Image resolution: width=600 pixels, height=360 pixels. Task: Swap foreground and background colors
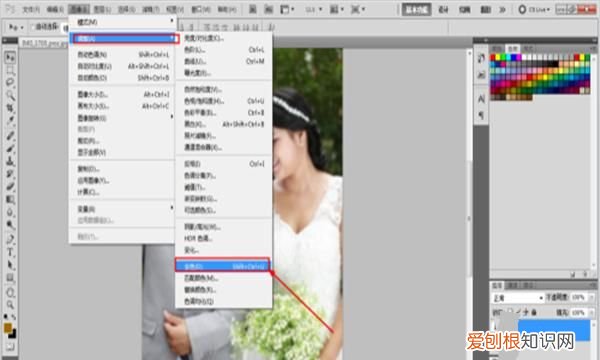pyautogui.click(x=14, y=318)
